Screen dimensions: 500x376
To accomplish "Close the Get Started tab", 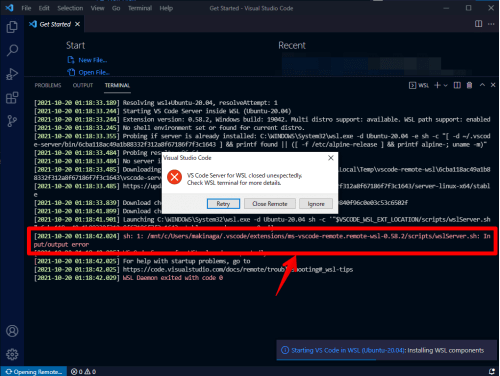I will [x=77, y=24].
